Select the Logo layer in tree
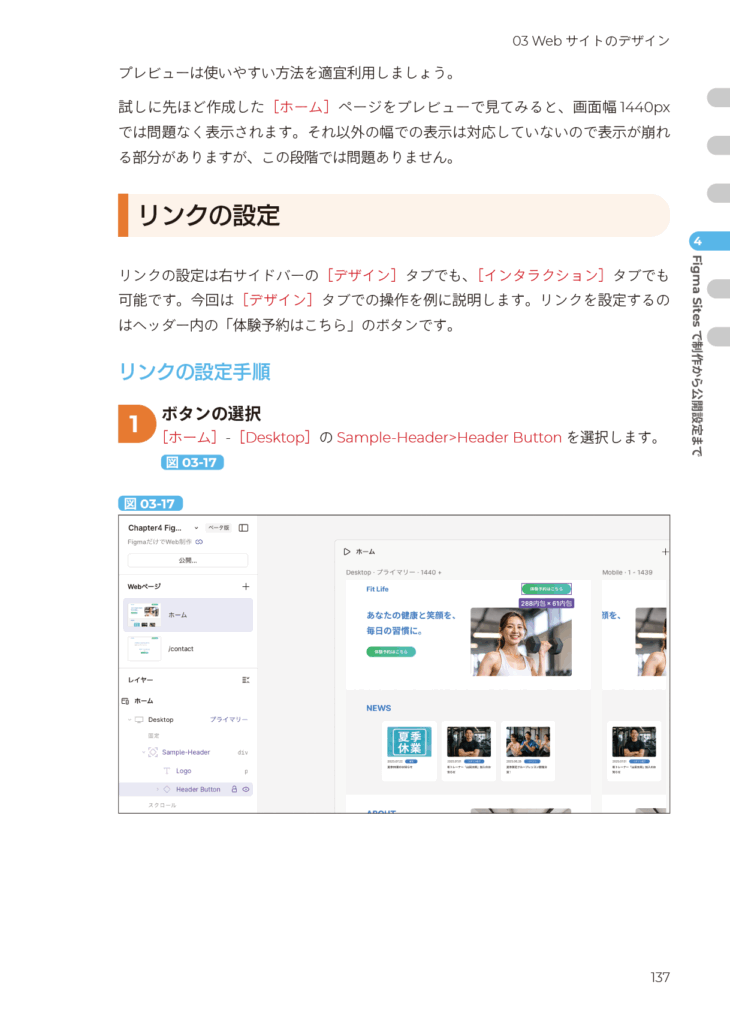 pos(184,771)
